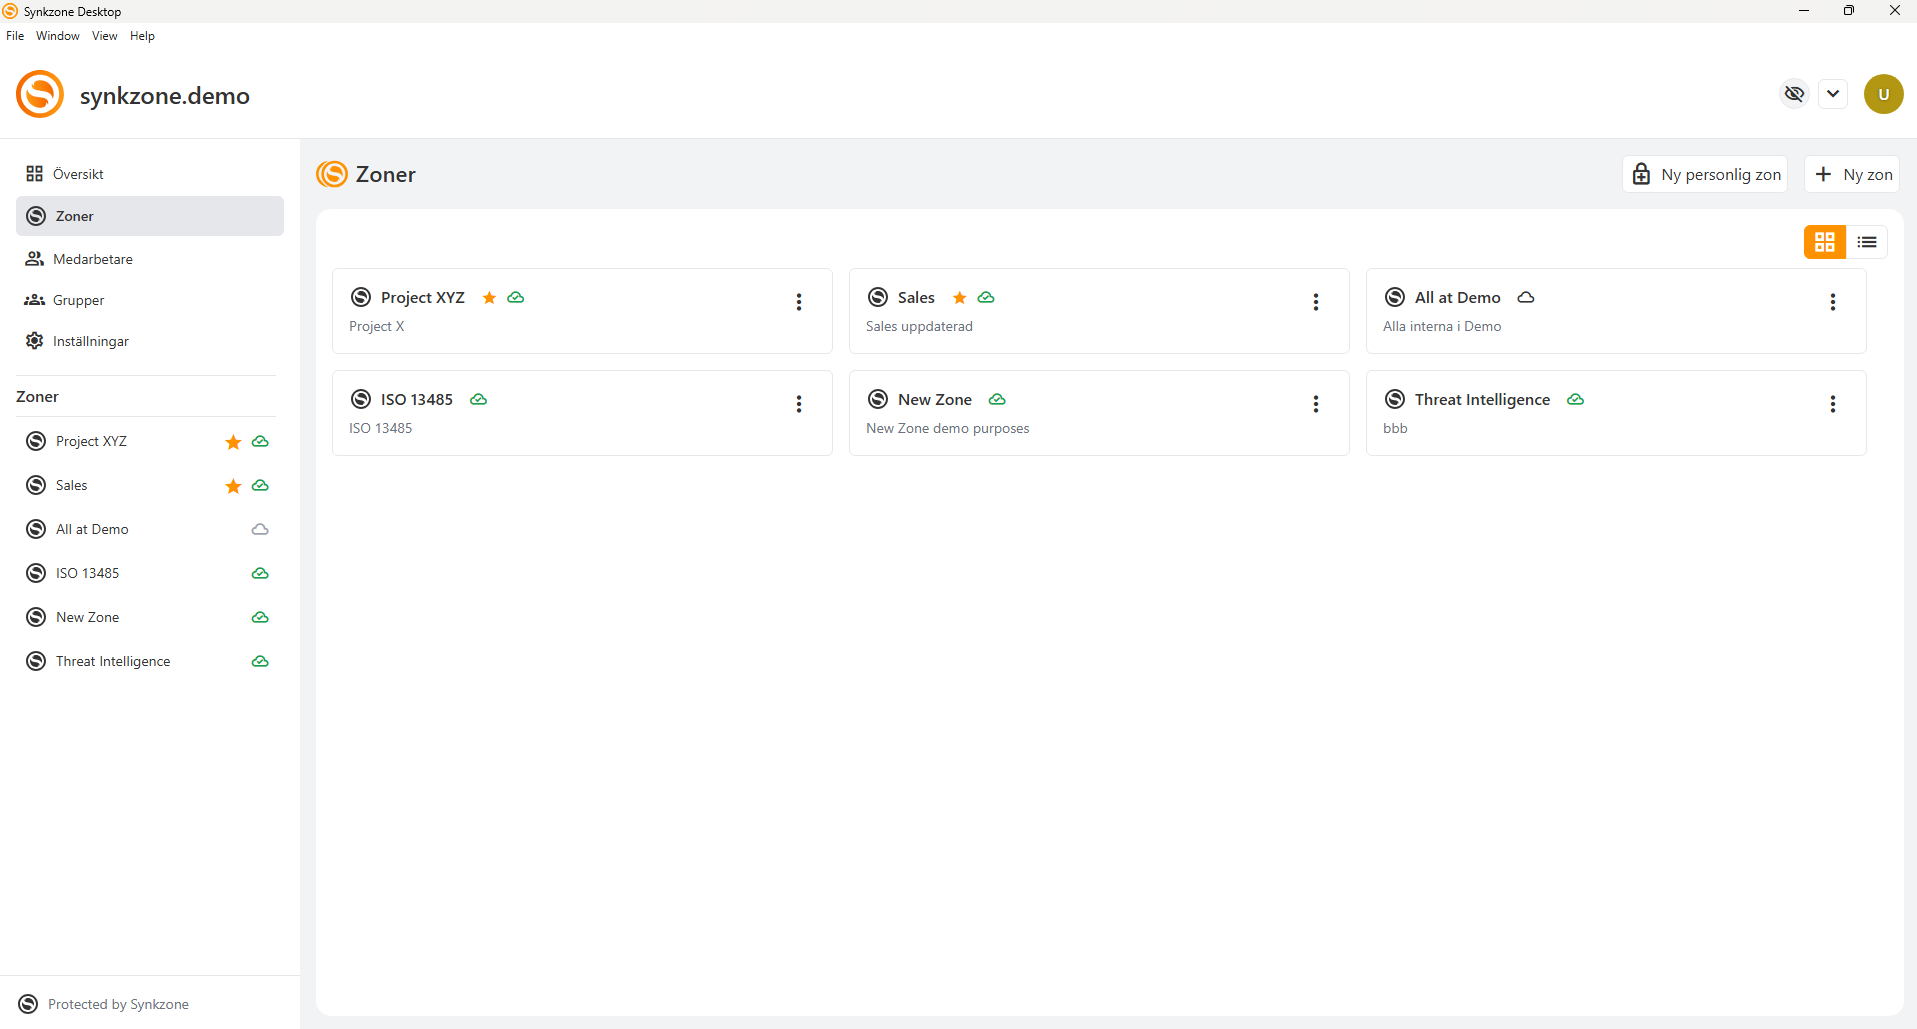
Task: Click sync cloud icon on Sales card
Action: [x=986, y=298]
